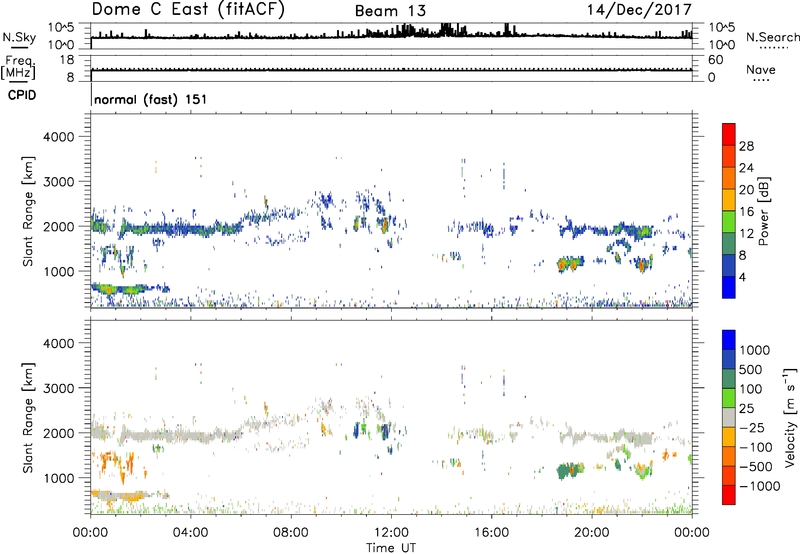Image resolution: width=800 pixels, height=554 pixels.
Task: Click the 'N.Sky' legend label
Action: pos(19,37)
